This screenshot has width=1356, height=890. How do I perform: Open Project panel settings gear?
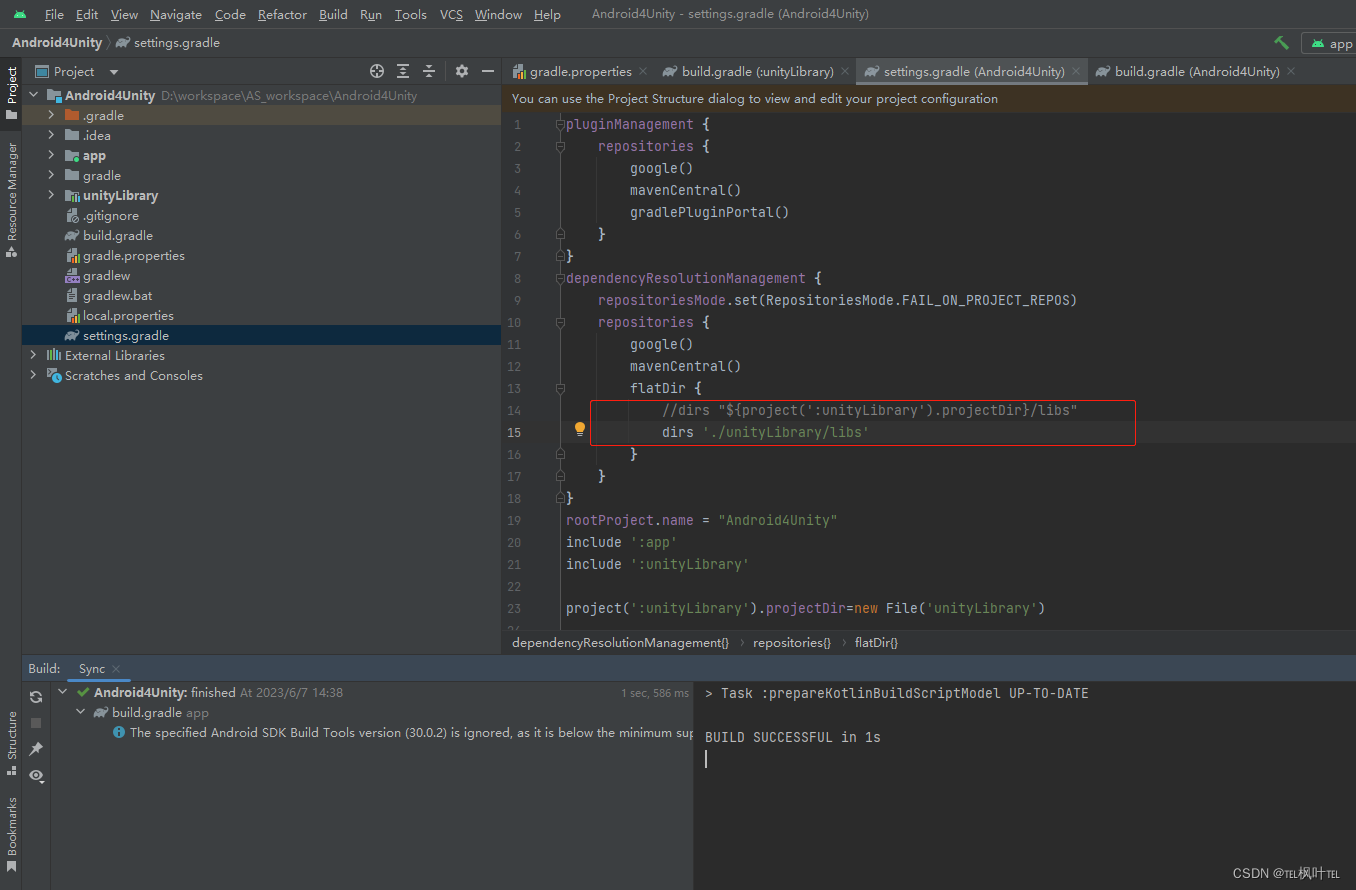tap(461, 71)
